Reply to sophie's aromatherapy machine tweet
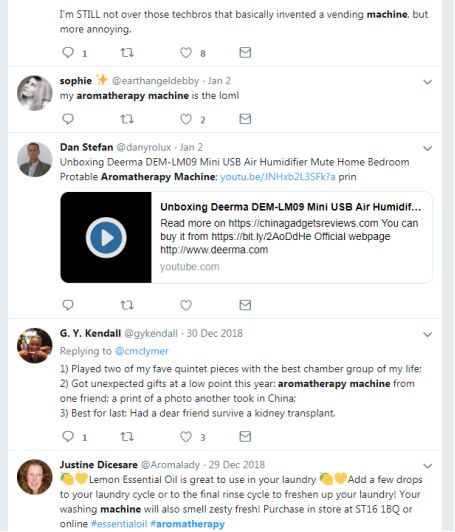Image resolution: width=455 pixels, height=532 pixels. (68, 119)
